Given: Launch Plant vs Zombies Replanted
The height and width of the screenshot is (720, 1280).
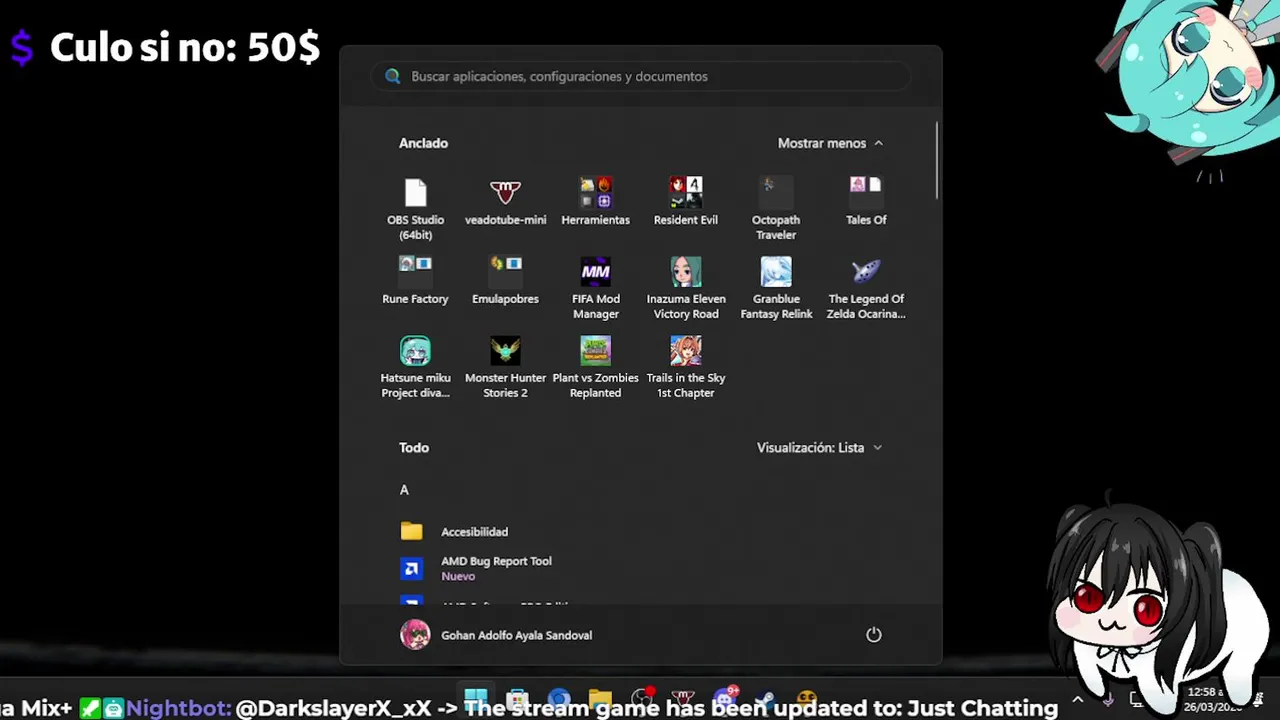Looking at the screenshot, I should point(595,367).
